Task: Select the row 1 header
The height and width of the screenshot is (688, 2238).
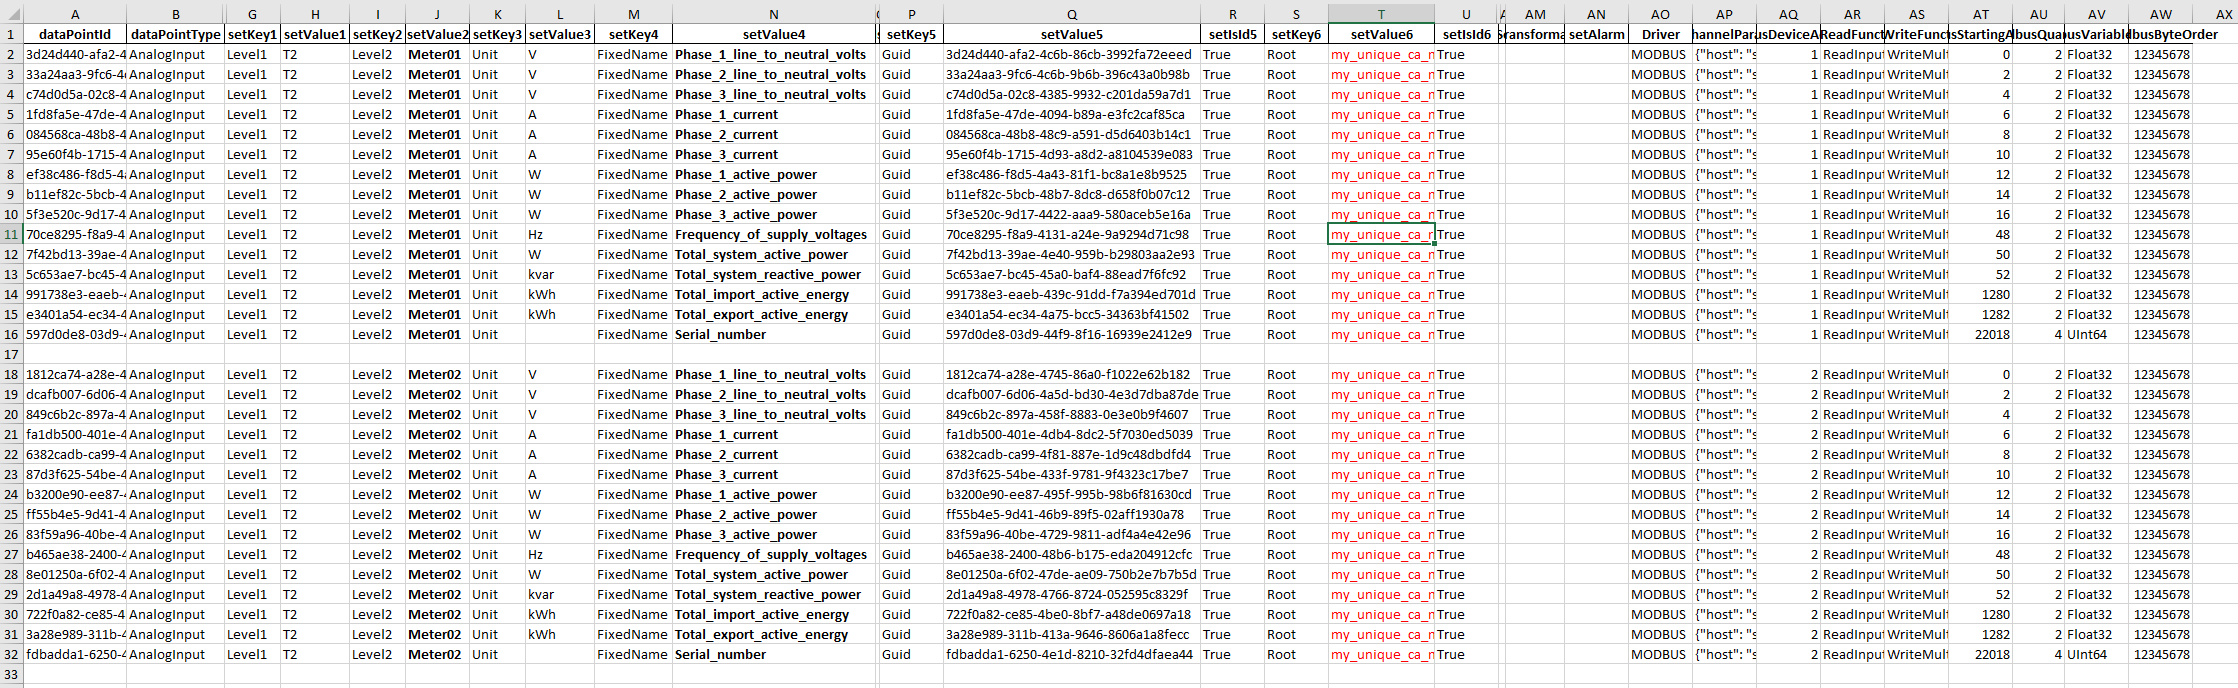Action: [12, 34]
